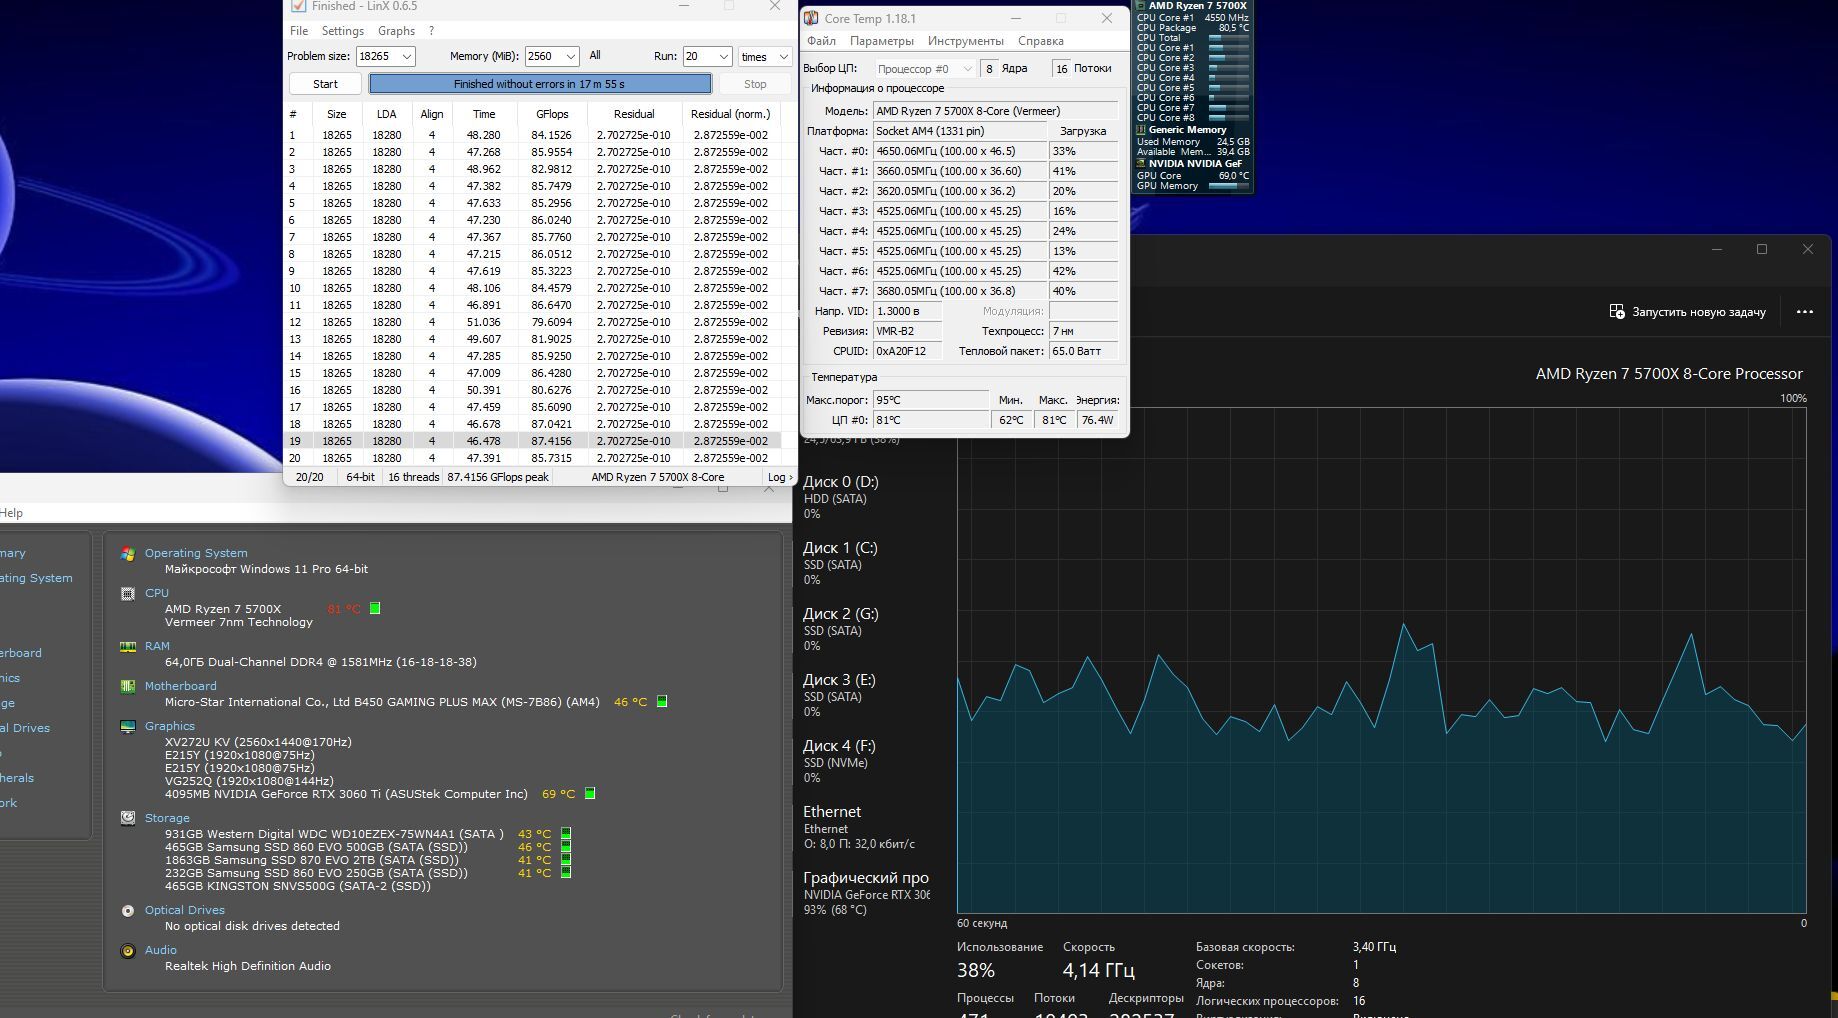The height and width of the screenshot is (1018, 1838).
Task: Select Ethernet in Task Manager performance list
Action: pyautogui.click(x=866, y=827)
